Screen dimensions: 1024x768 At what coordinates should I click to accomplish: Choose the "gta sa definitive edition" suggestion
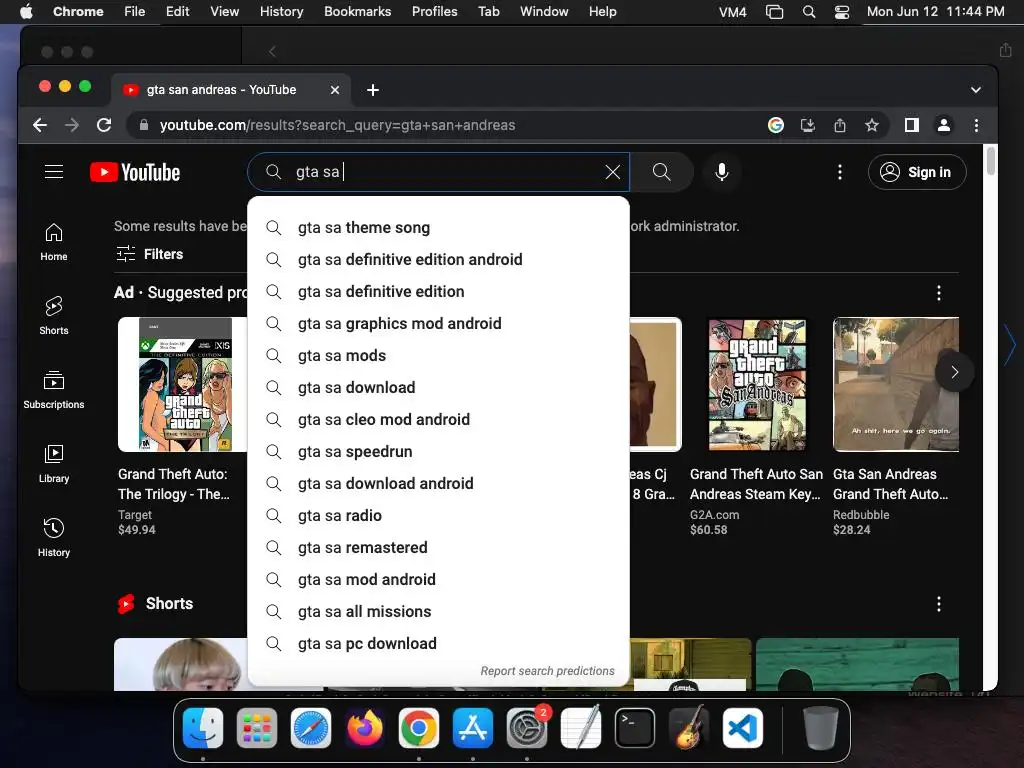click(x=438, y=292)
